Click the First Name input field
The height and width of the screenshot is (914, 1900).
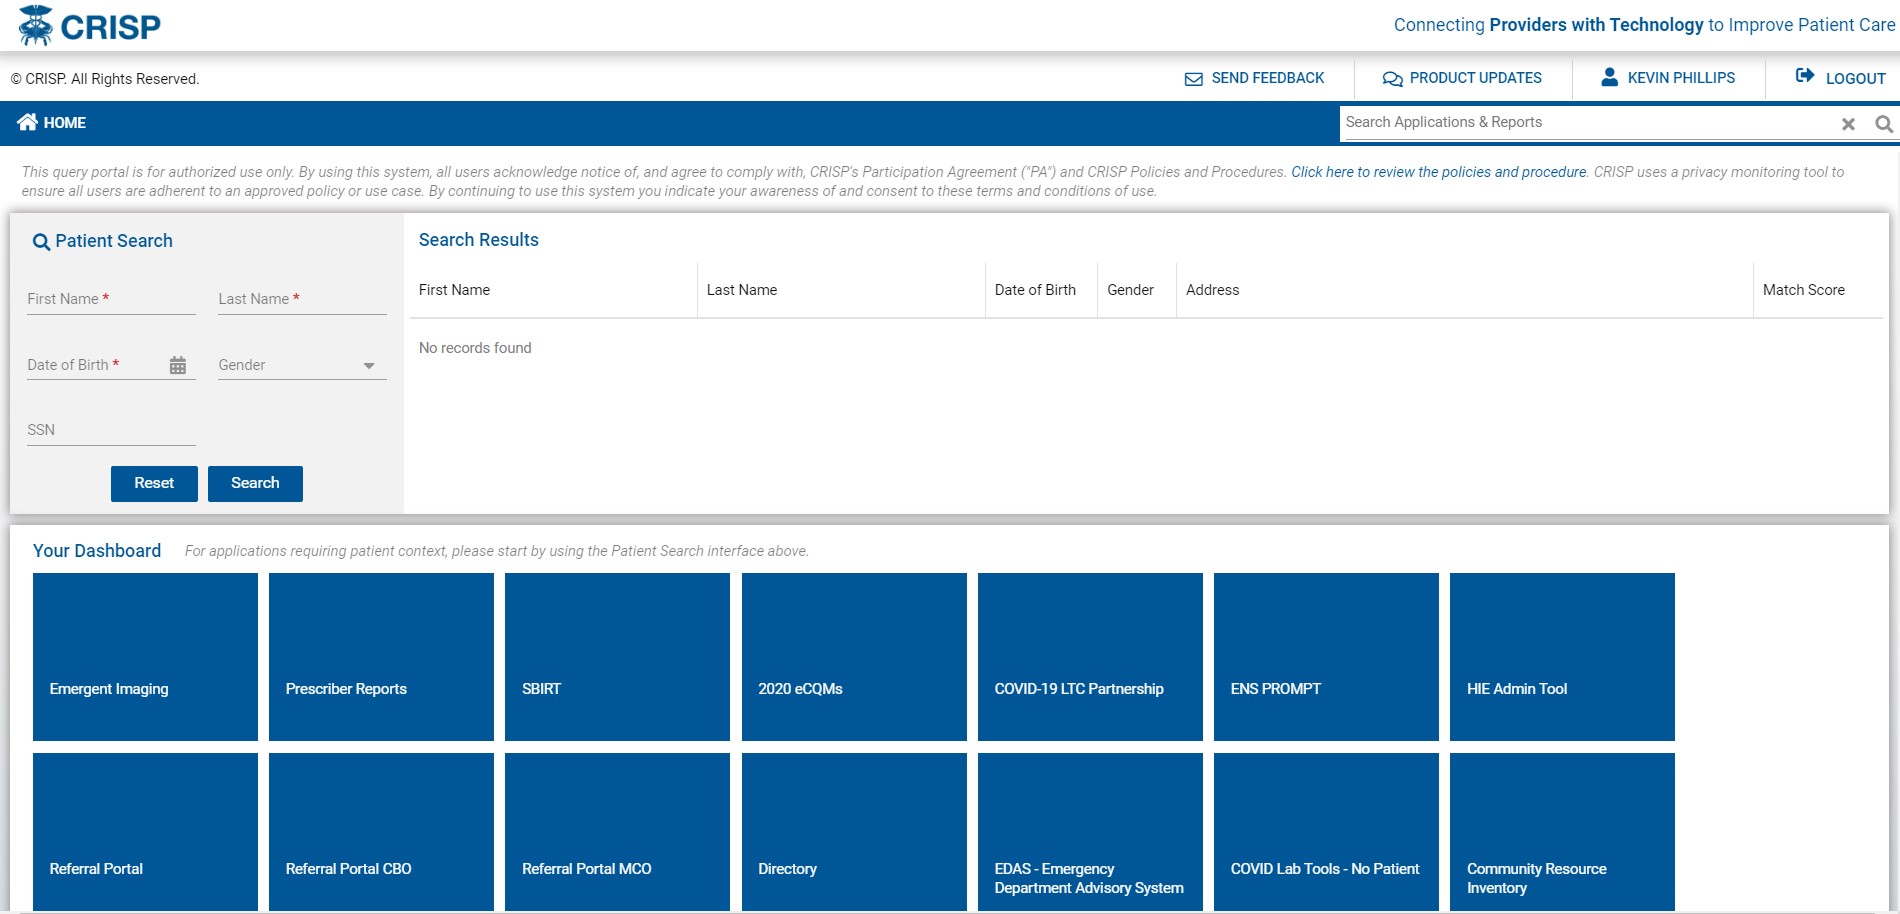111,299
